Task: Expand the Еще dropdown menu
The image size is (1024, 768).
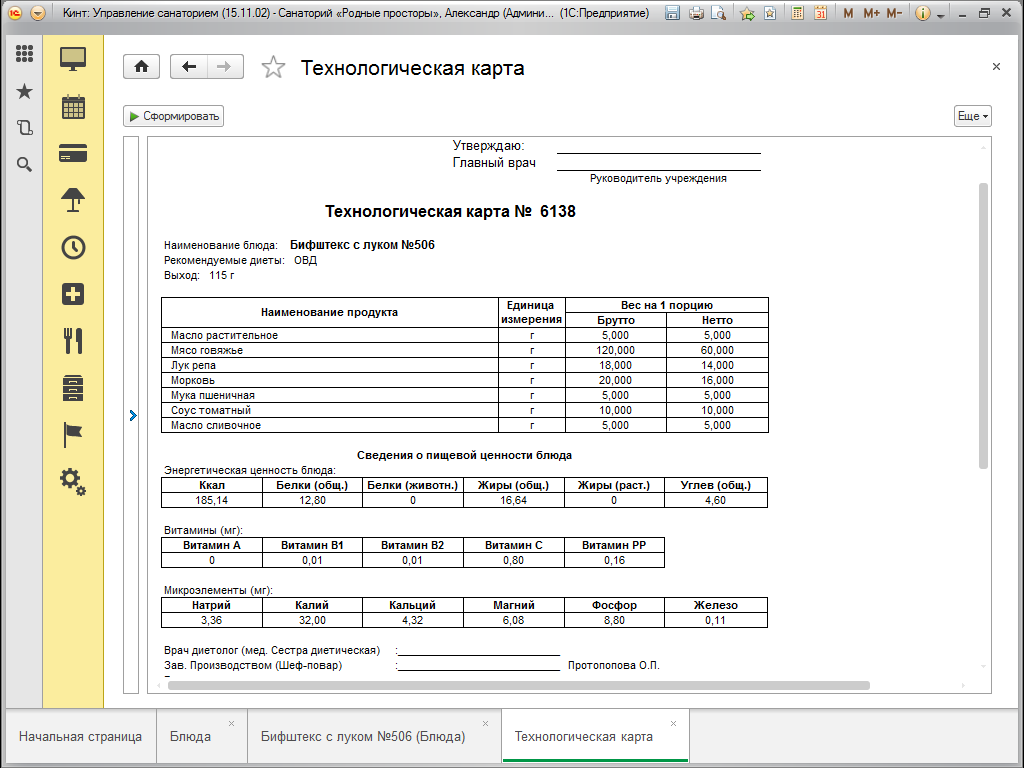Action: pos(972,116)
